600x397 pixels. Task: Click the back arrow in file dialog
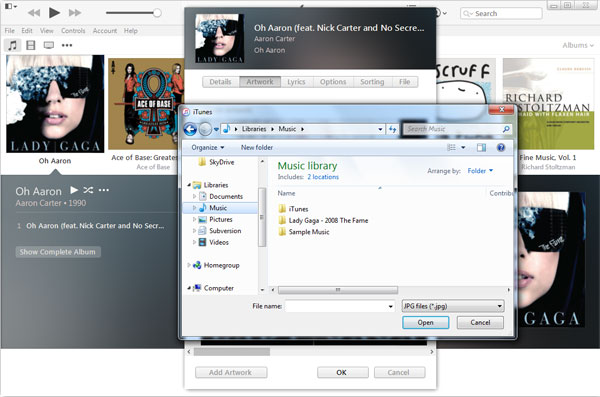[x=190, y=129]
